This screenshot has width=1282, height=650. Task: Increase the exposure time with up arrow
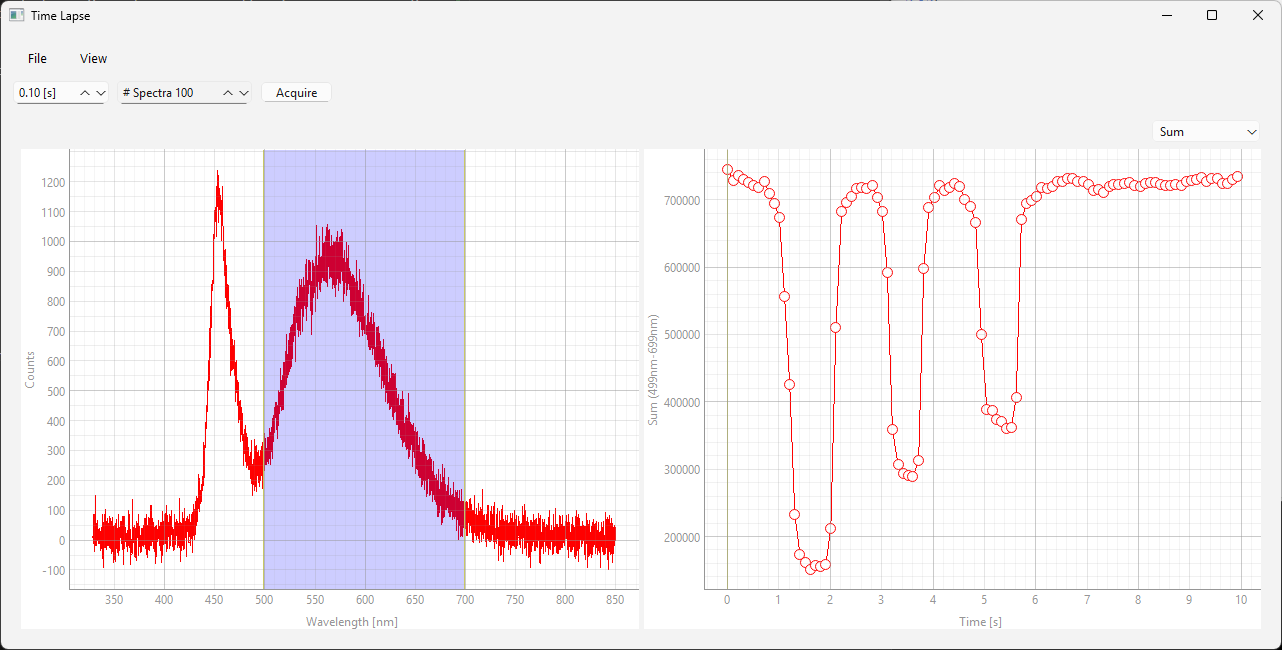(x=85, y=93)
